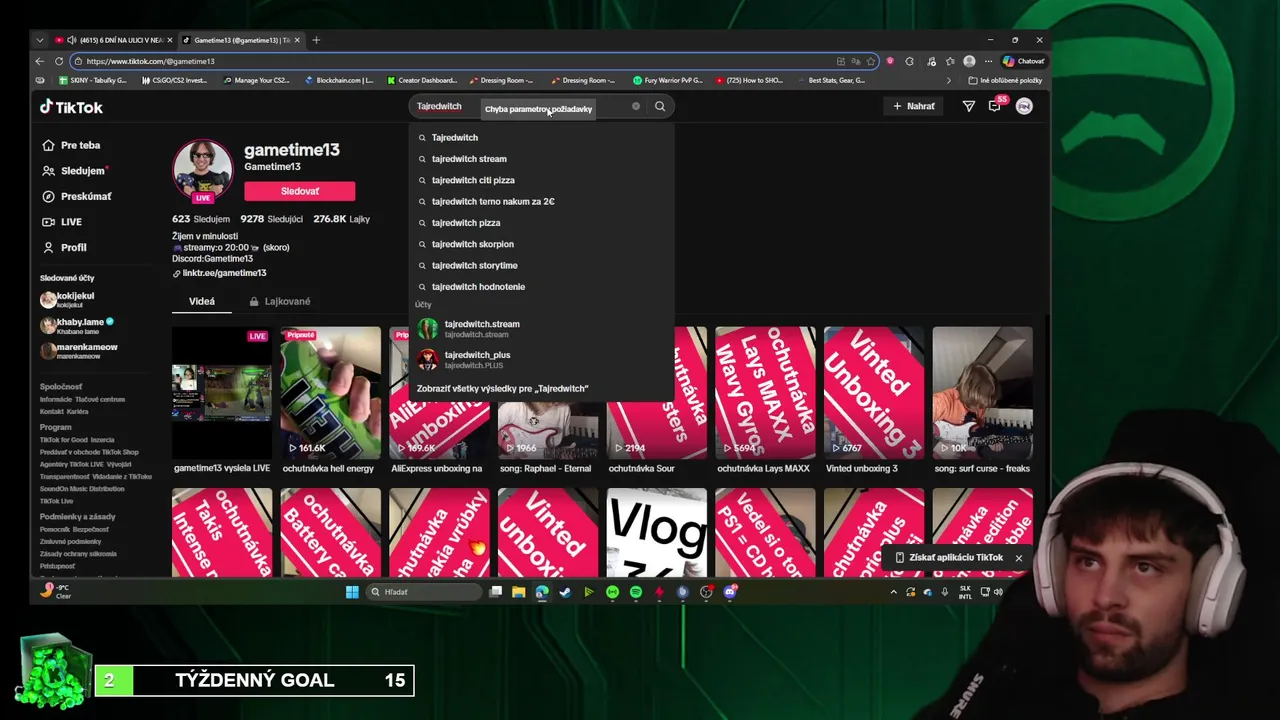Viewport: 1280px width, 720px height.
Task: Click the Sledovať follow button
Action: (300, 191)
